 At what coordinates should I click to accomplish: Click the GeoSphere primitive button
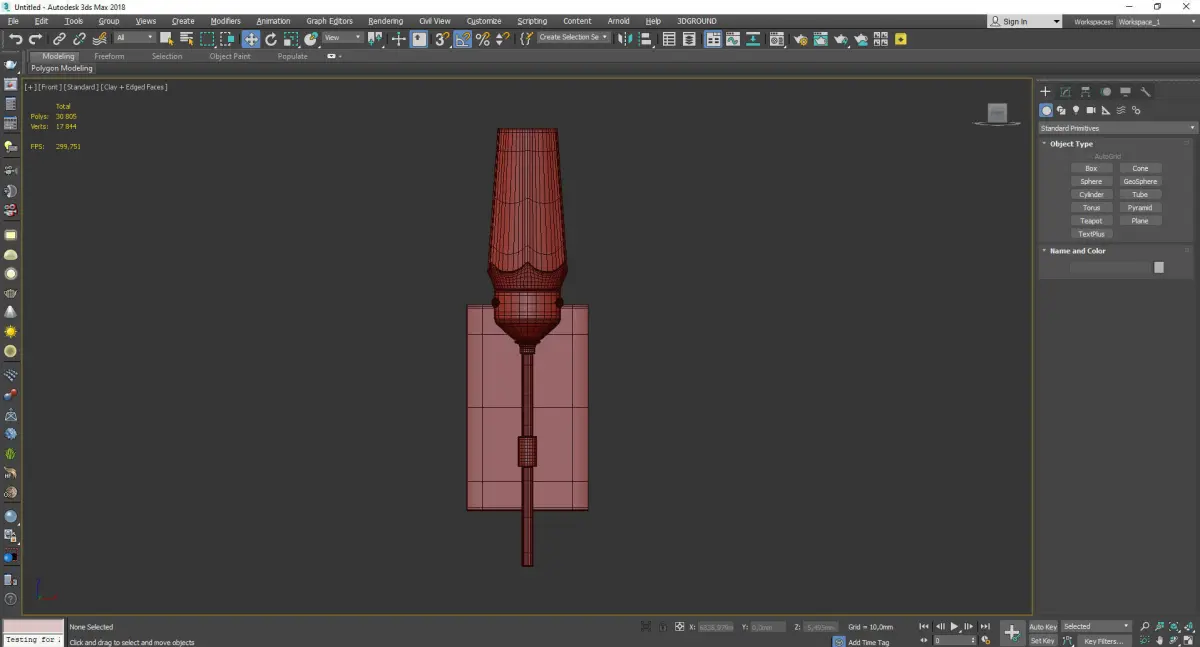pyautogui.click(x=1140, y=182)
